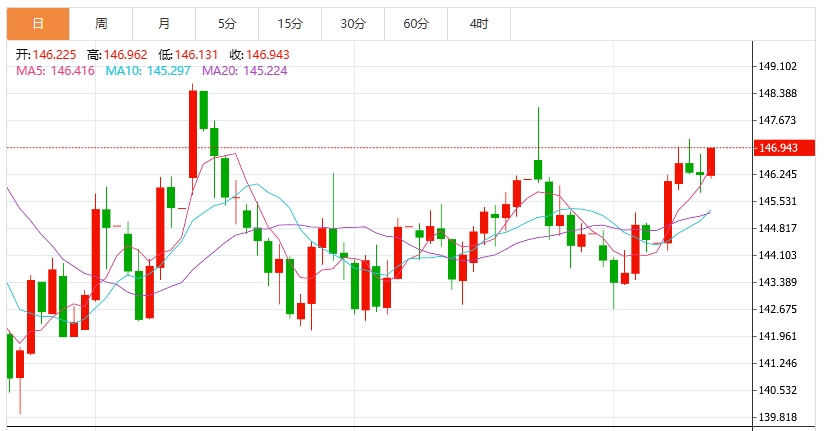The height and width of the screenshot is (431, 827).
Task: Open the 5分 timeframe tab
Action: point(227,24)
